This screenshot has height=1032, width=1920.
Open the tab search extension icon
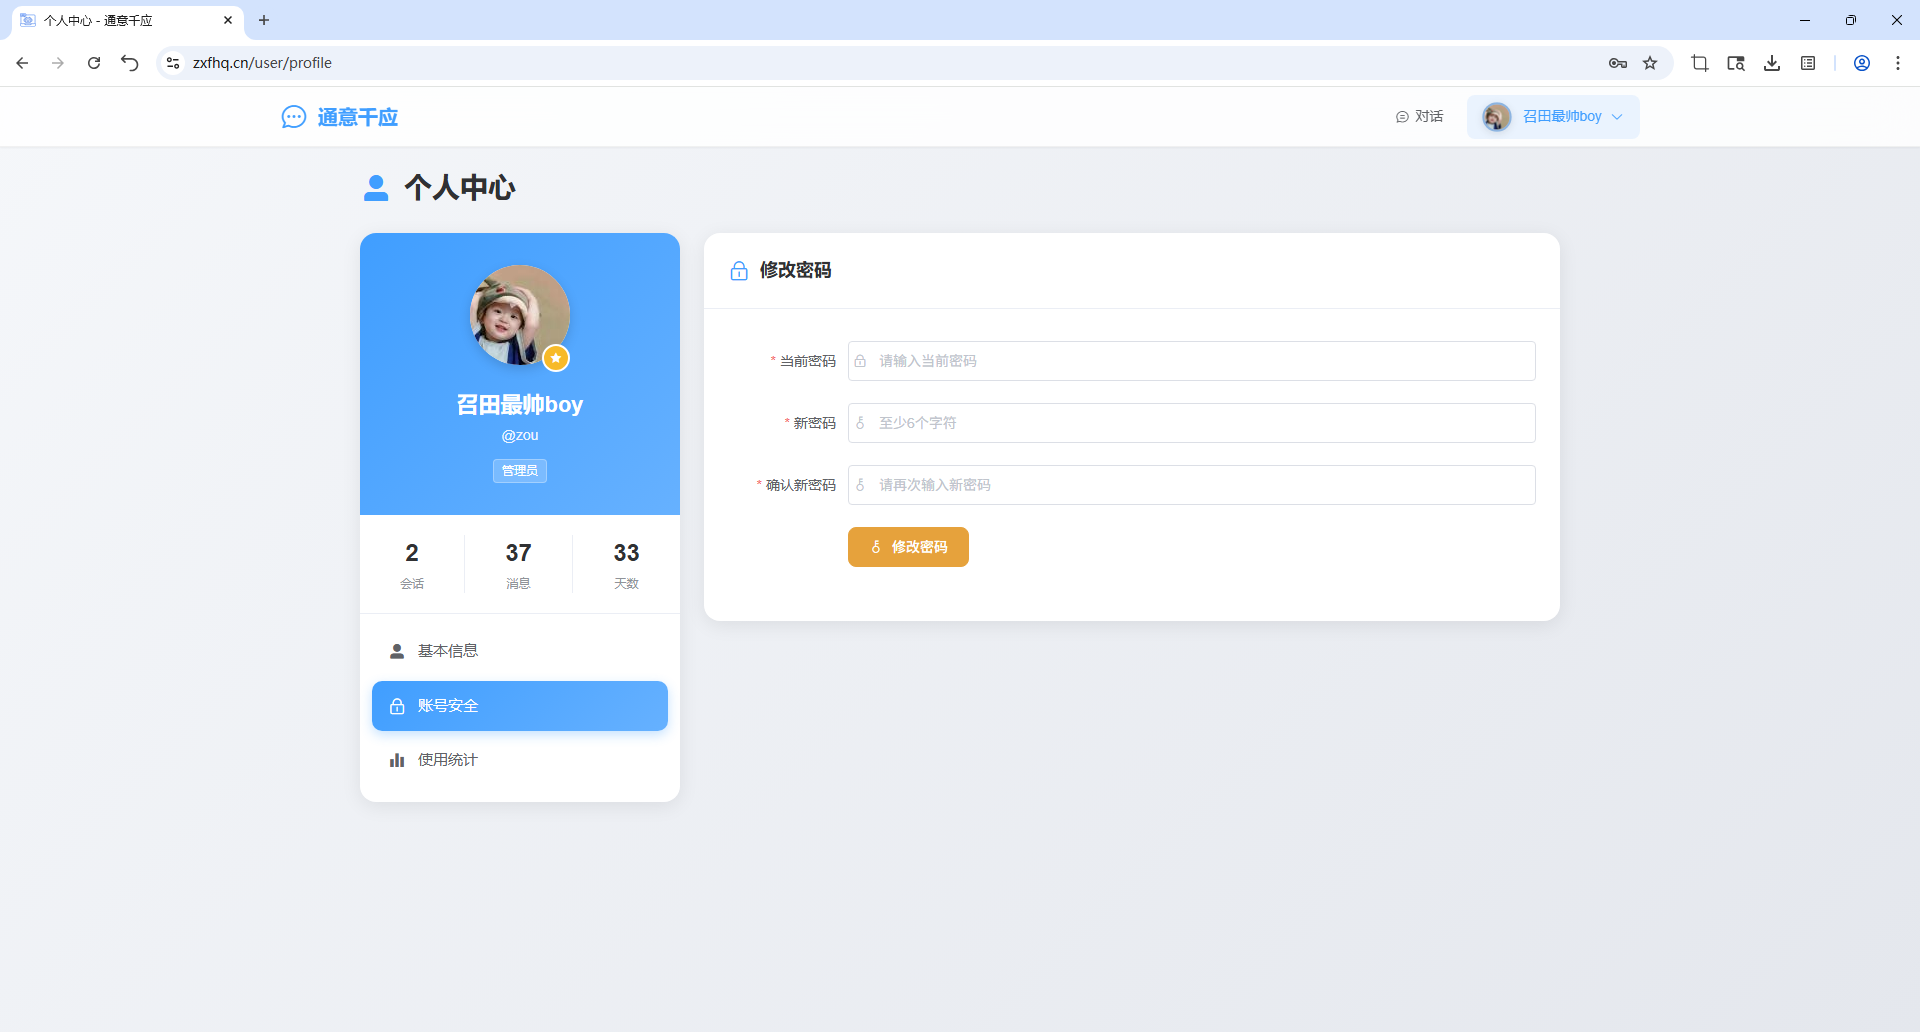click(1736, 63)
